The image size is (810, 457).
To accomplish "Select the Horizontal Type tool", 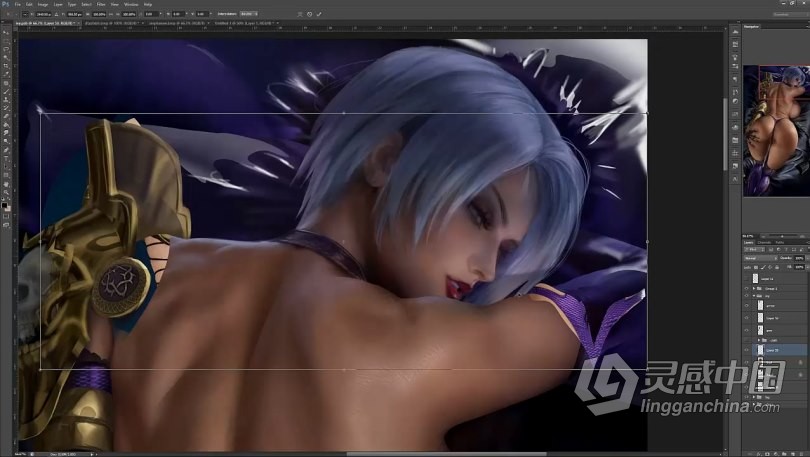I will tap(6, 158).
